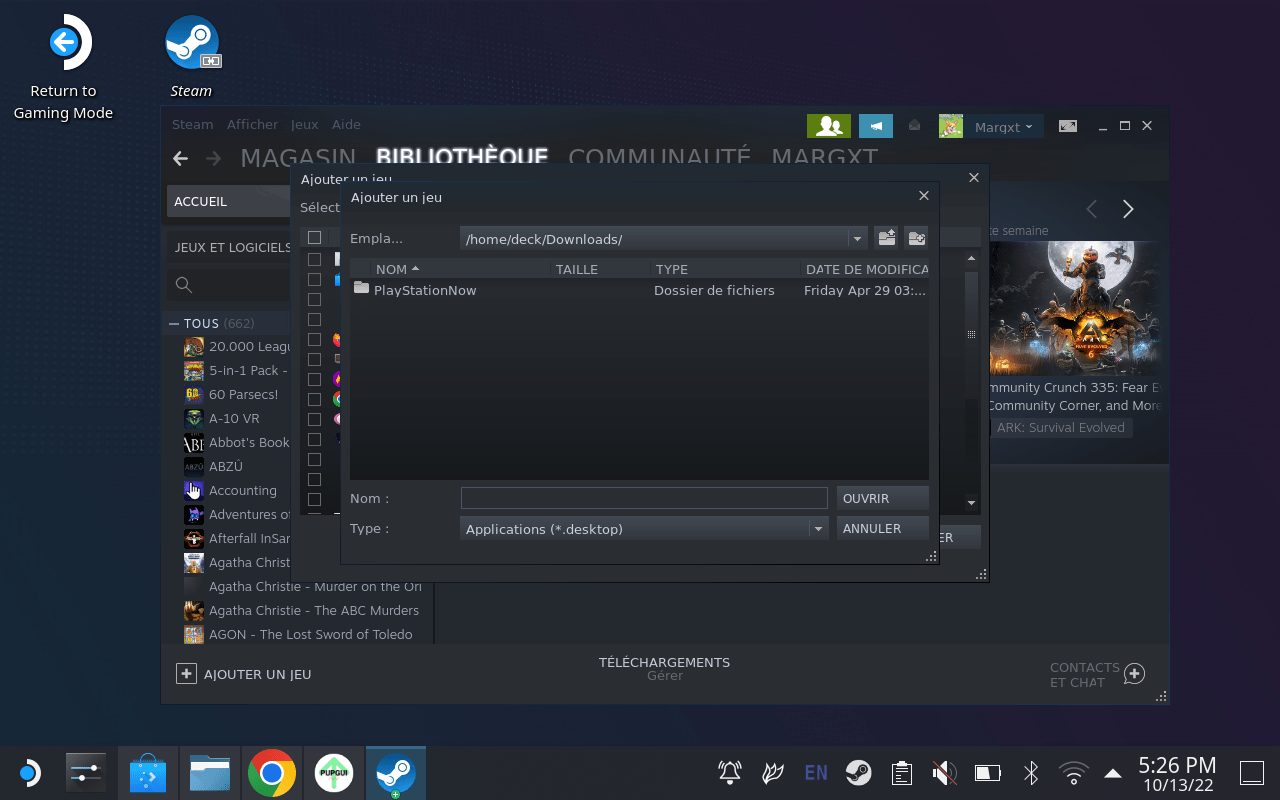Open System Settings from the taskbar
This screenshot has width=1280, height=800.
[x=86, y=773]
